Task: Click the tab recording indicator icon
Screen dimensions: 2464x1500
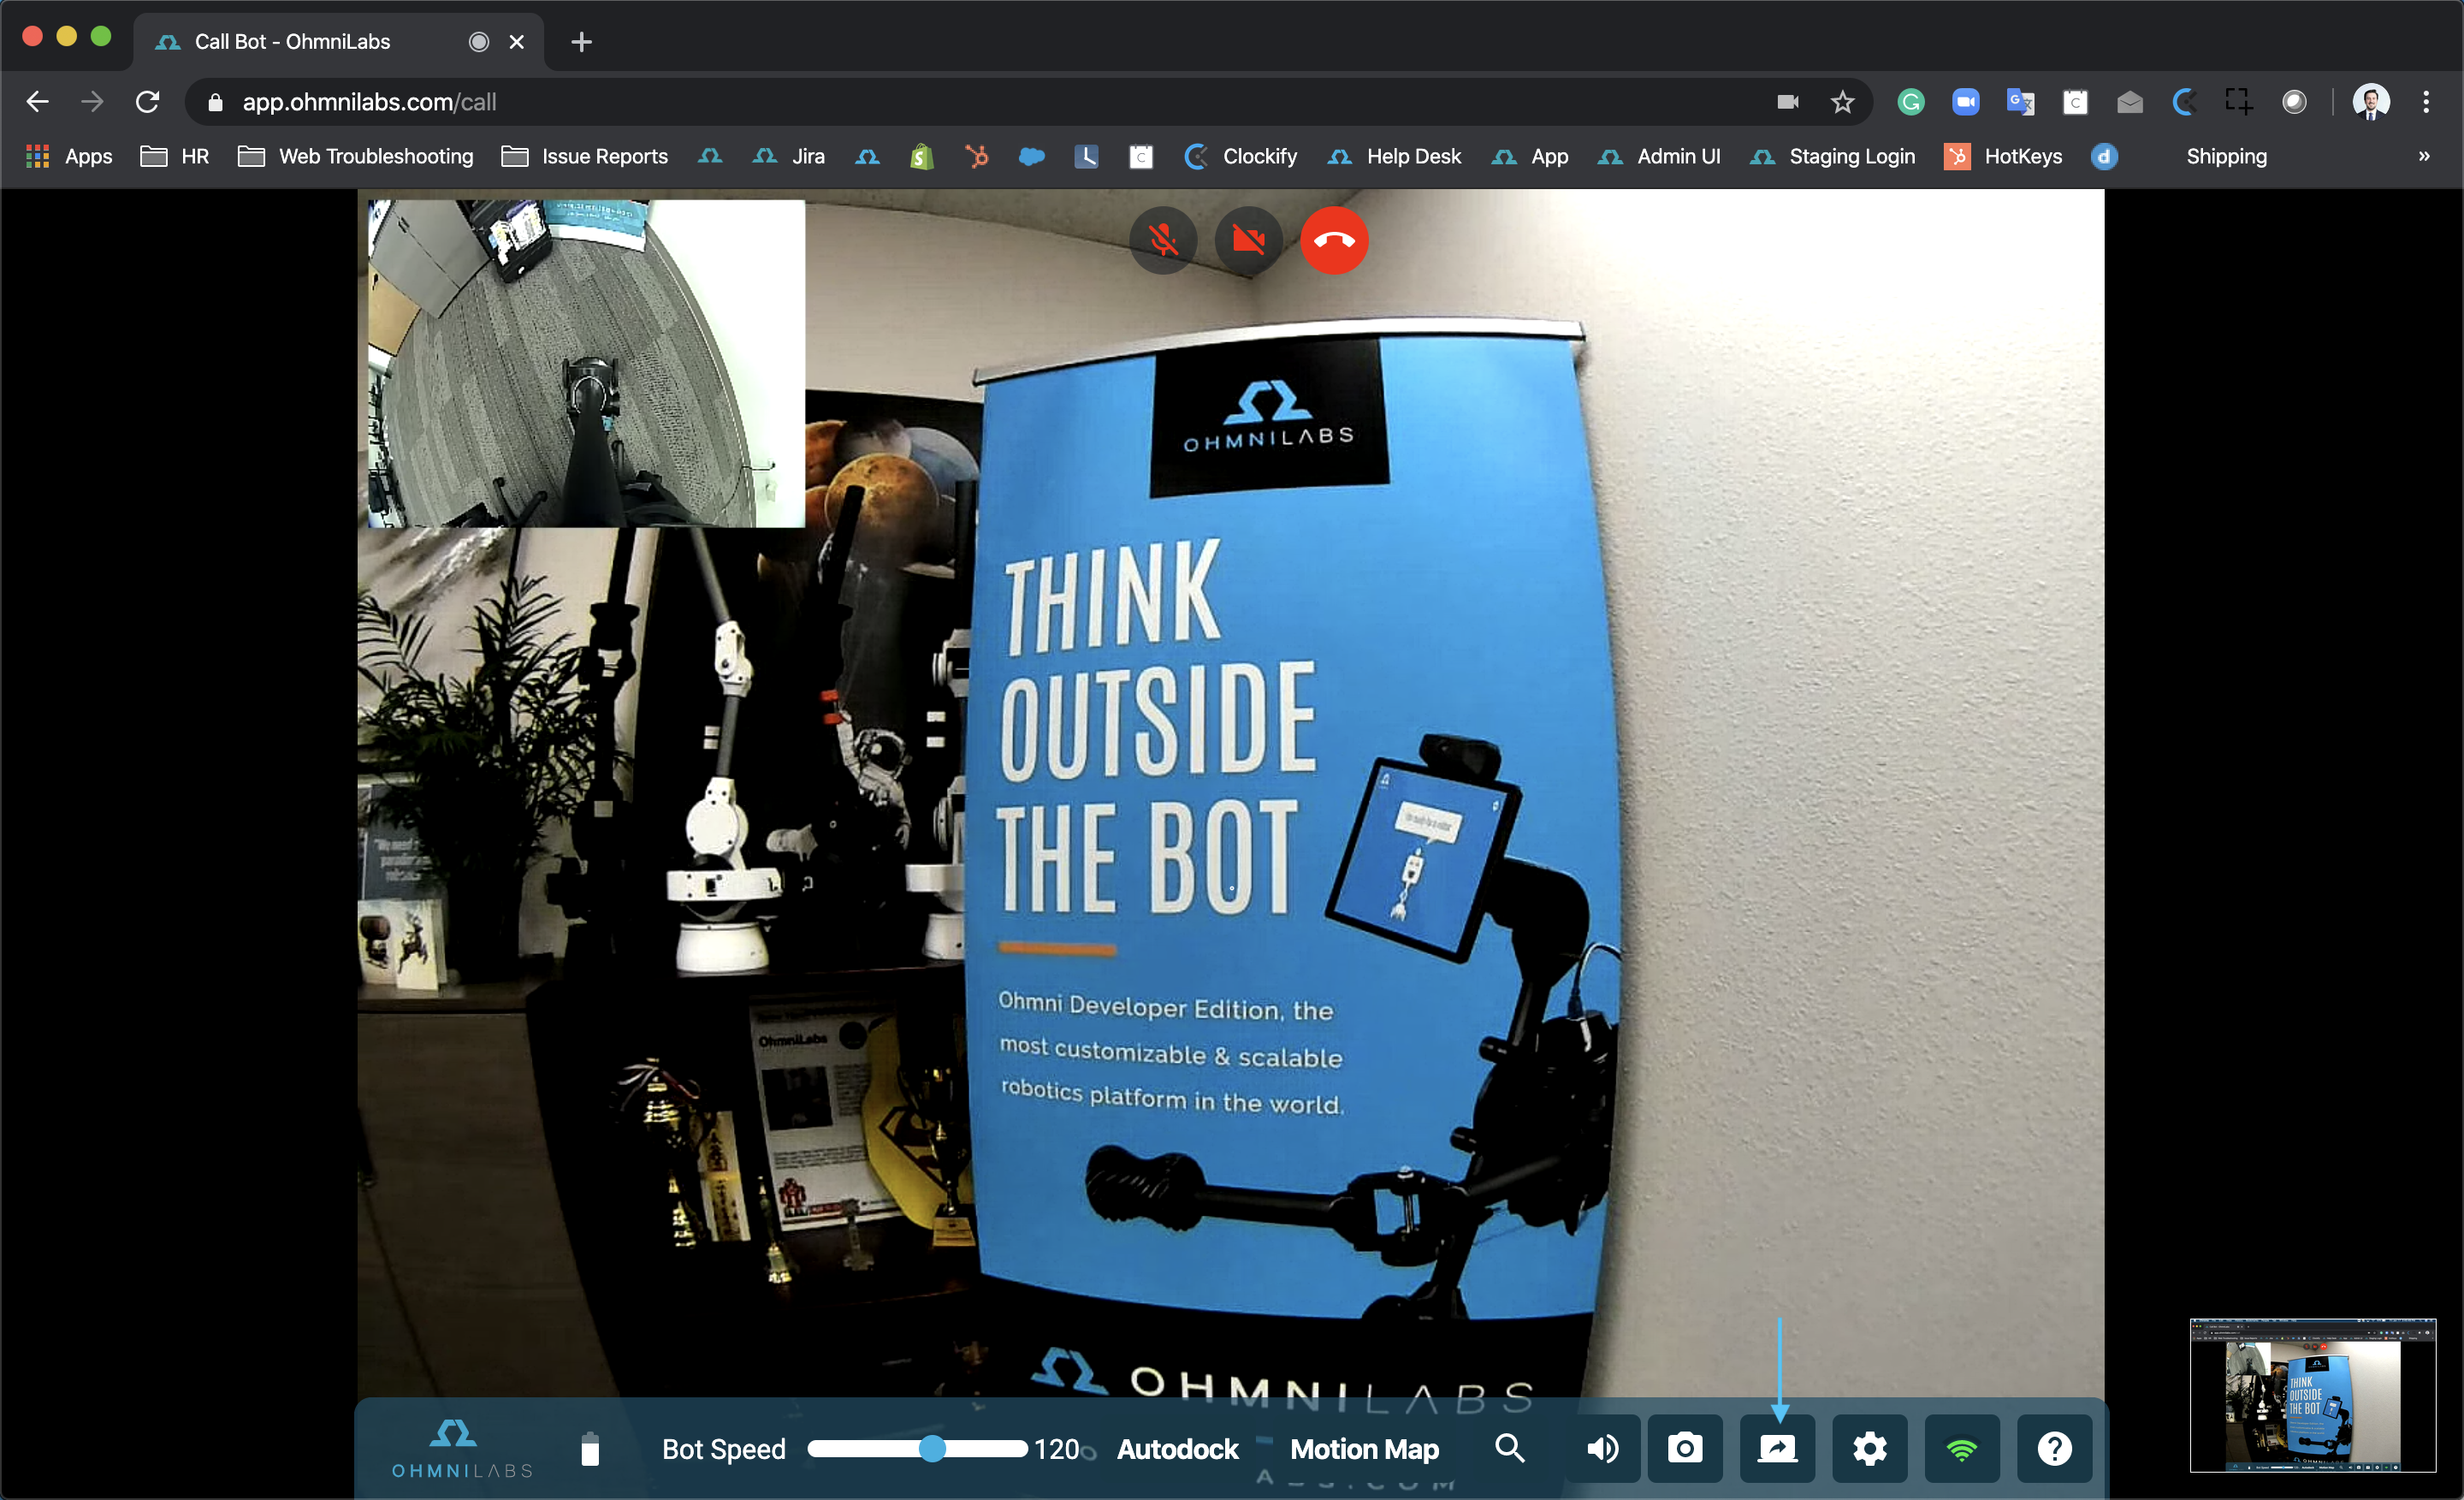Action: 479,42
